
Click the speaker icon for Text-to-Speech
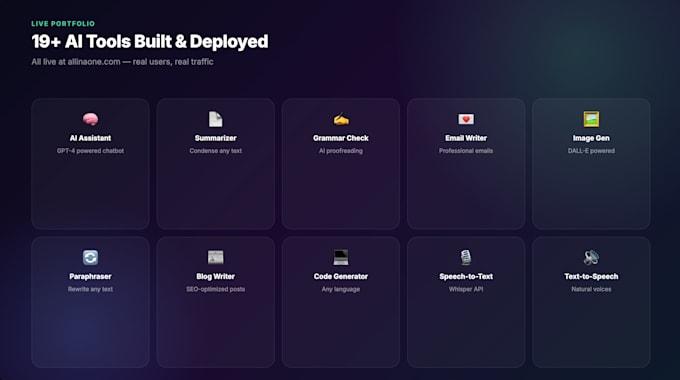[x=591, y=257]
